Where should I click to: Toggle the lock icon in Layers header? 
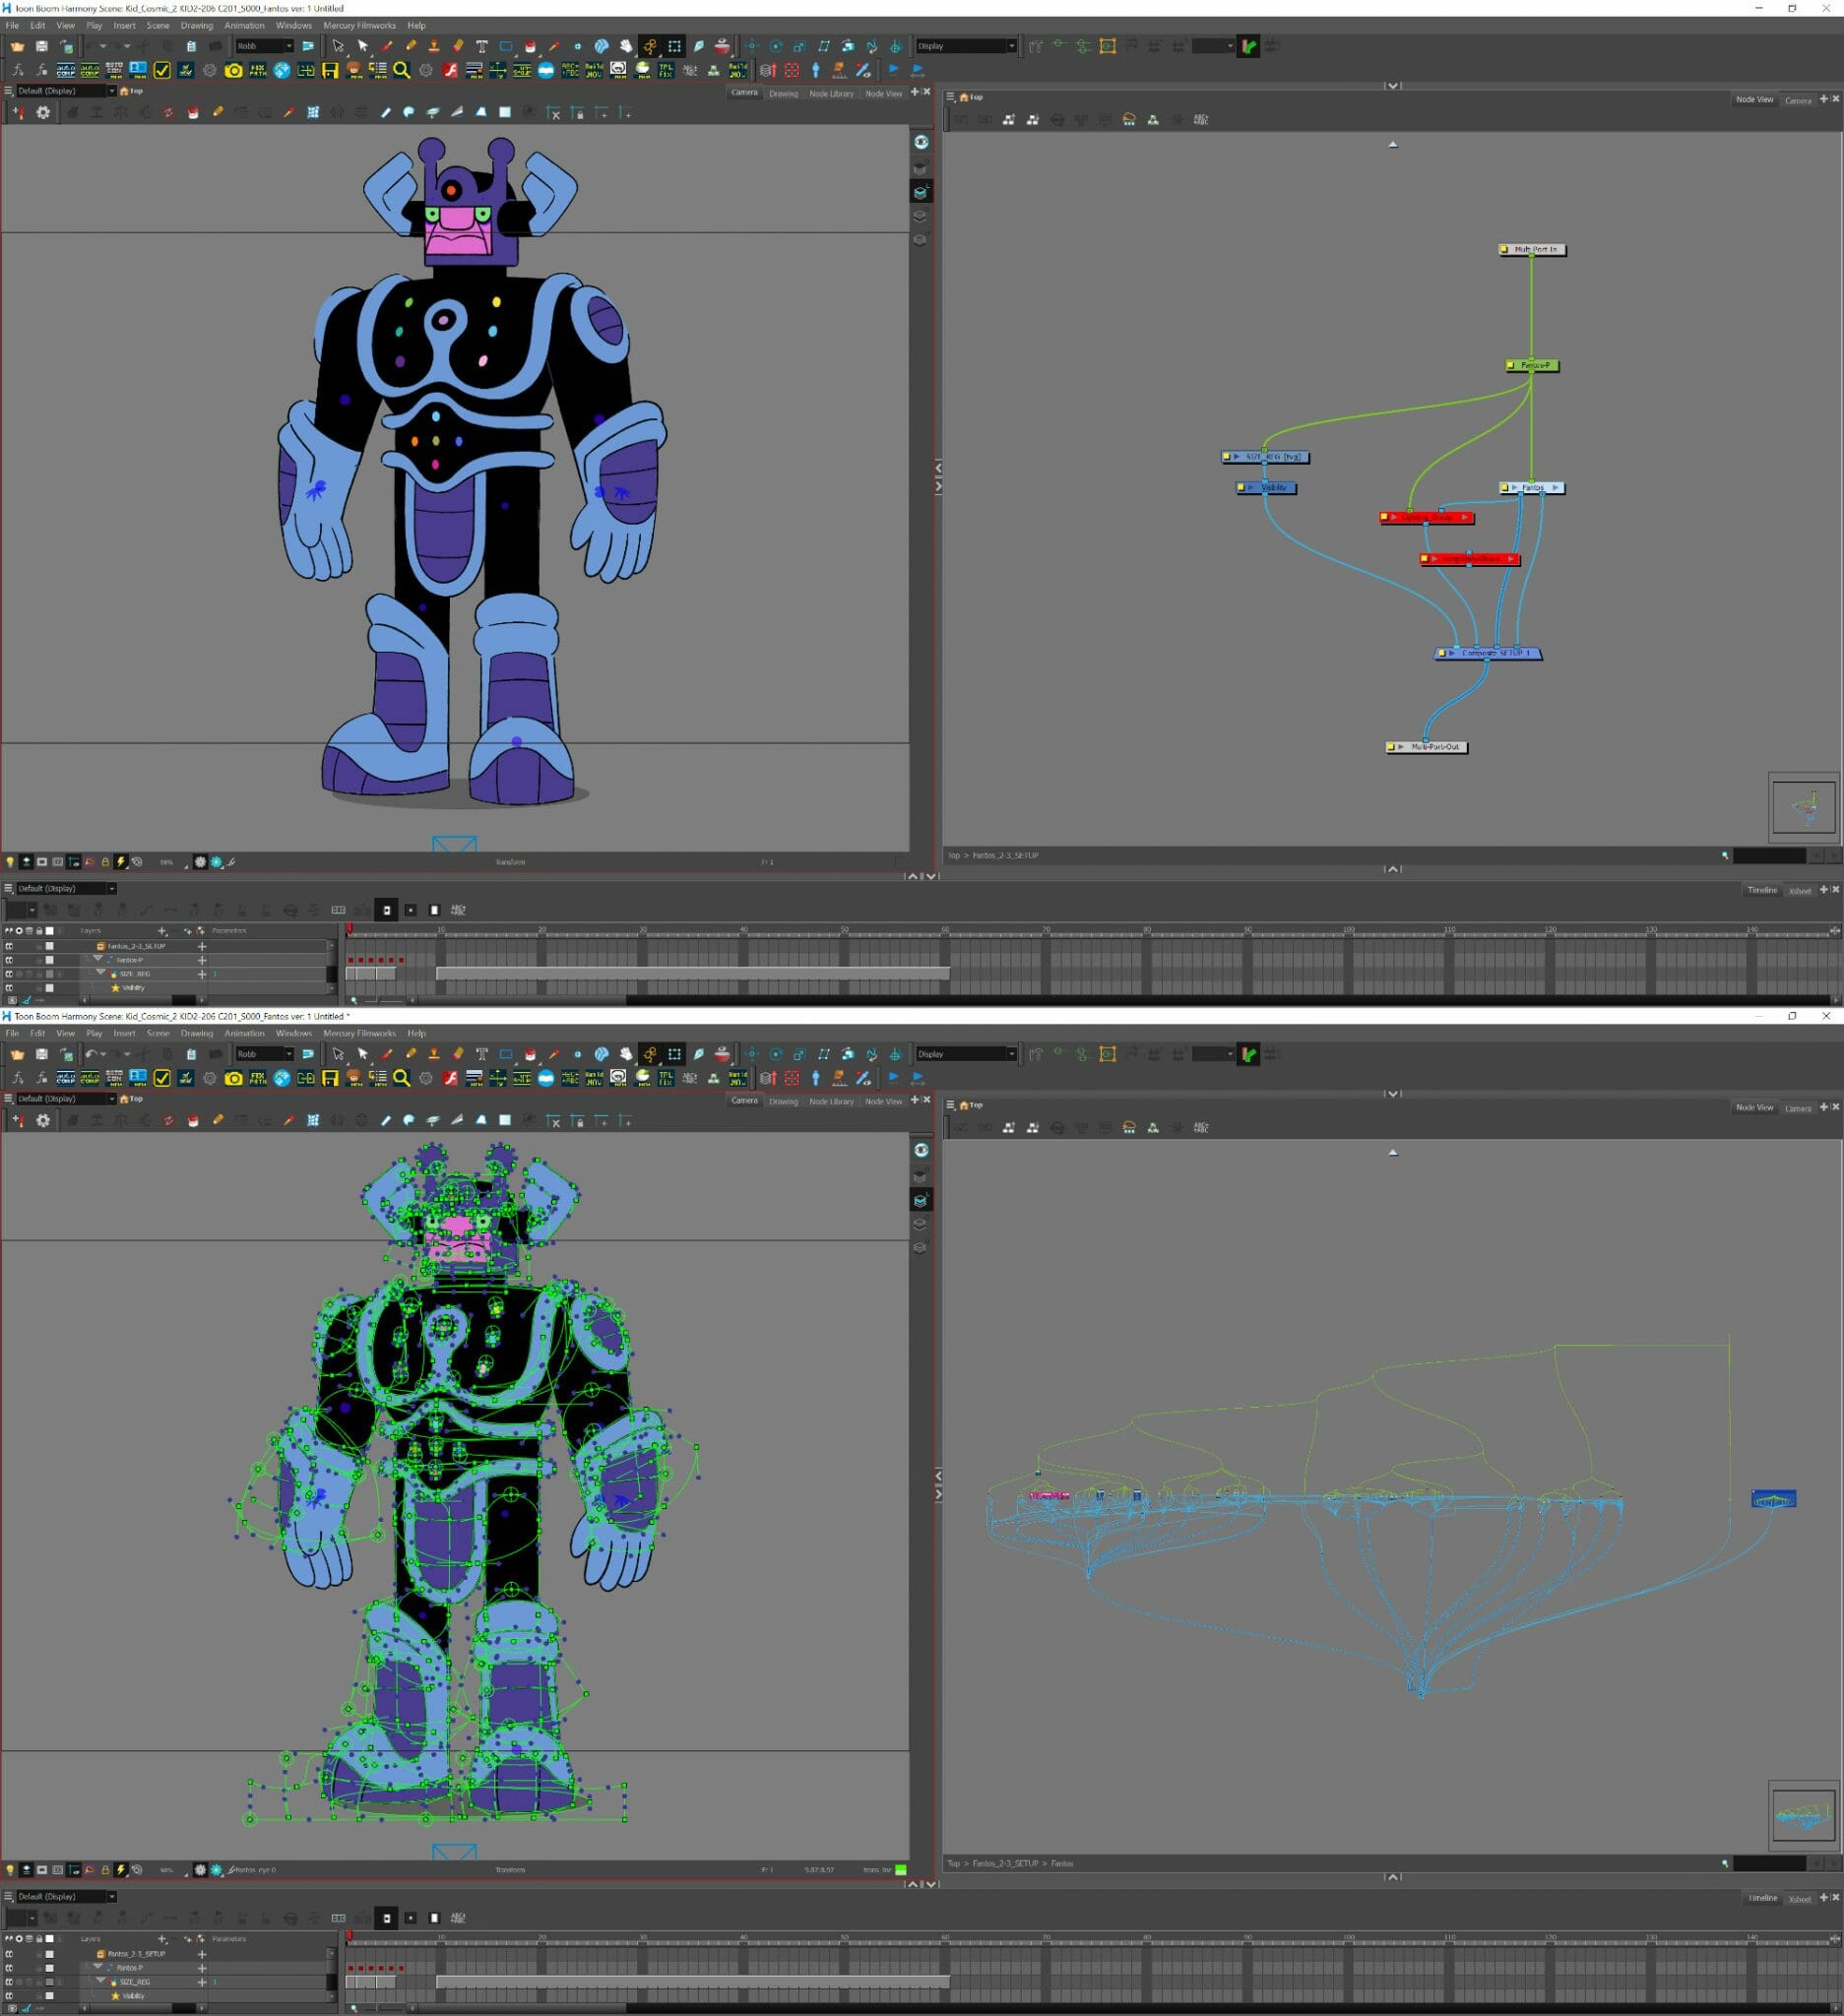[39, 931]
